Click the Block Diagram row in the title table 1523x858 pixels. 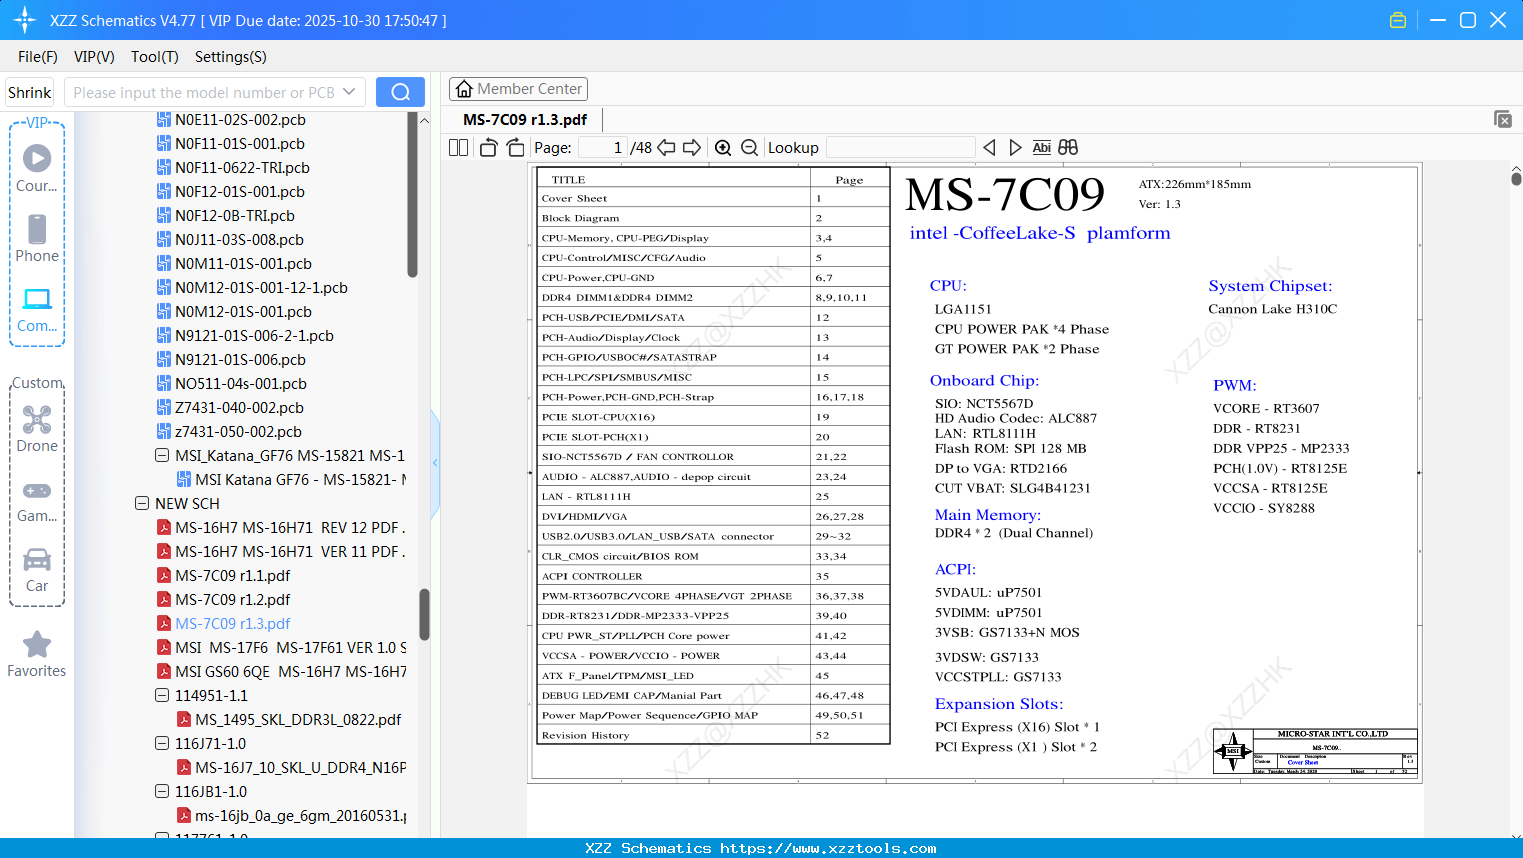click(713, 217)
